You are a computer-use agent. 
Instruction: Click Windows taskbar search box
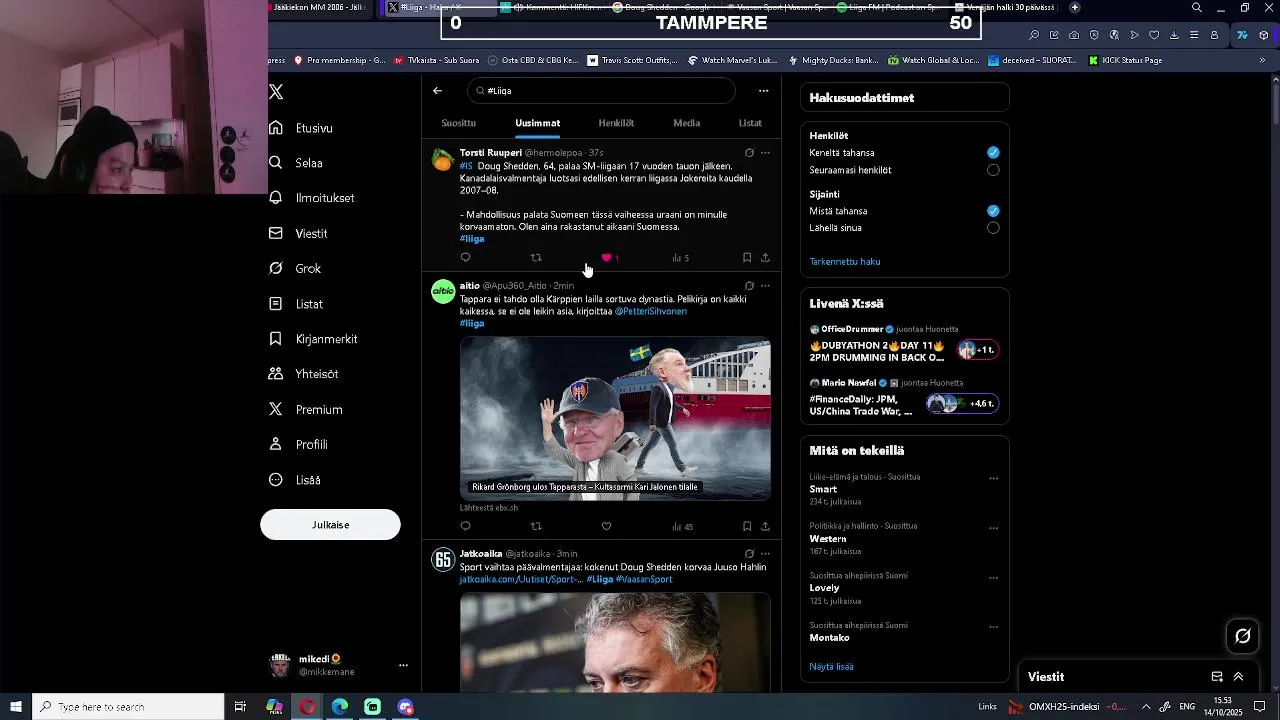128,707
